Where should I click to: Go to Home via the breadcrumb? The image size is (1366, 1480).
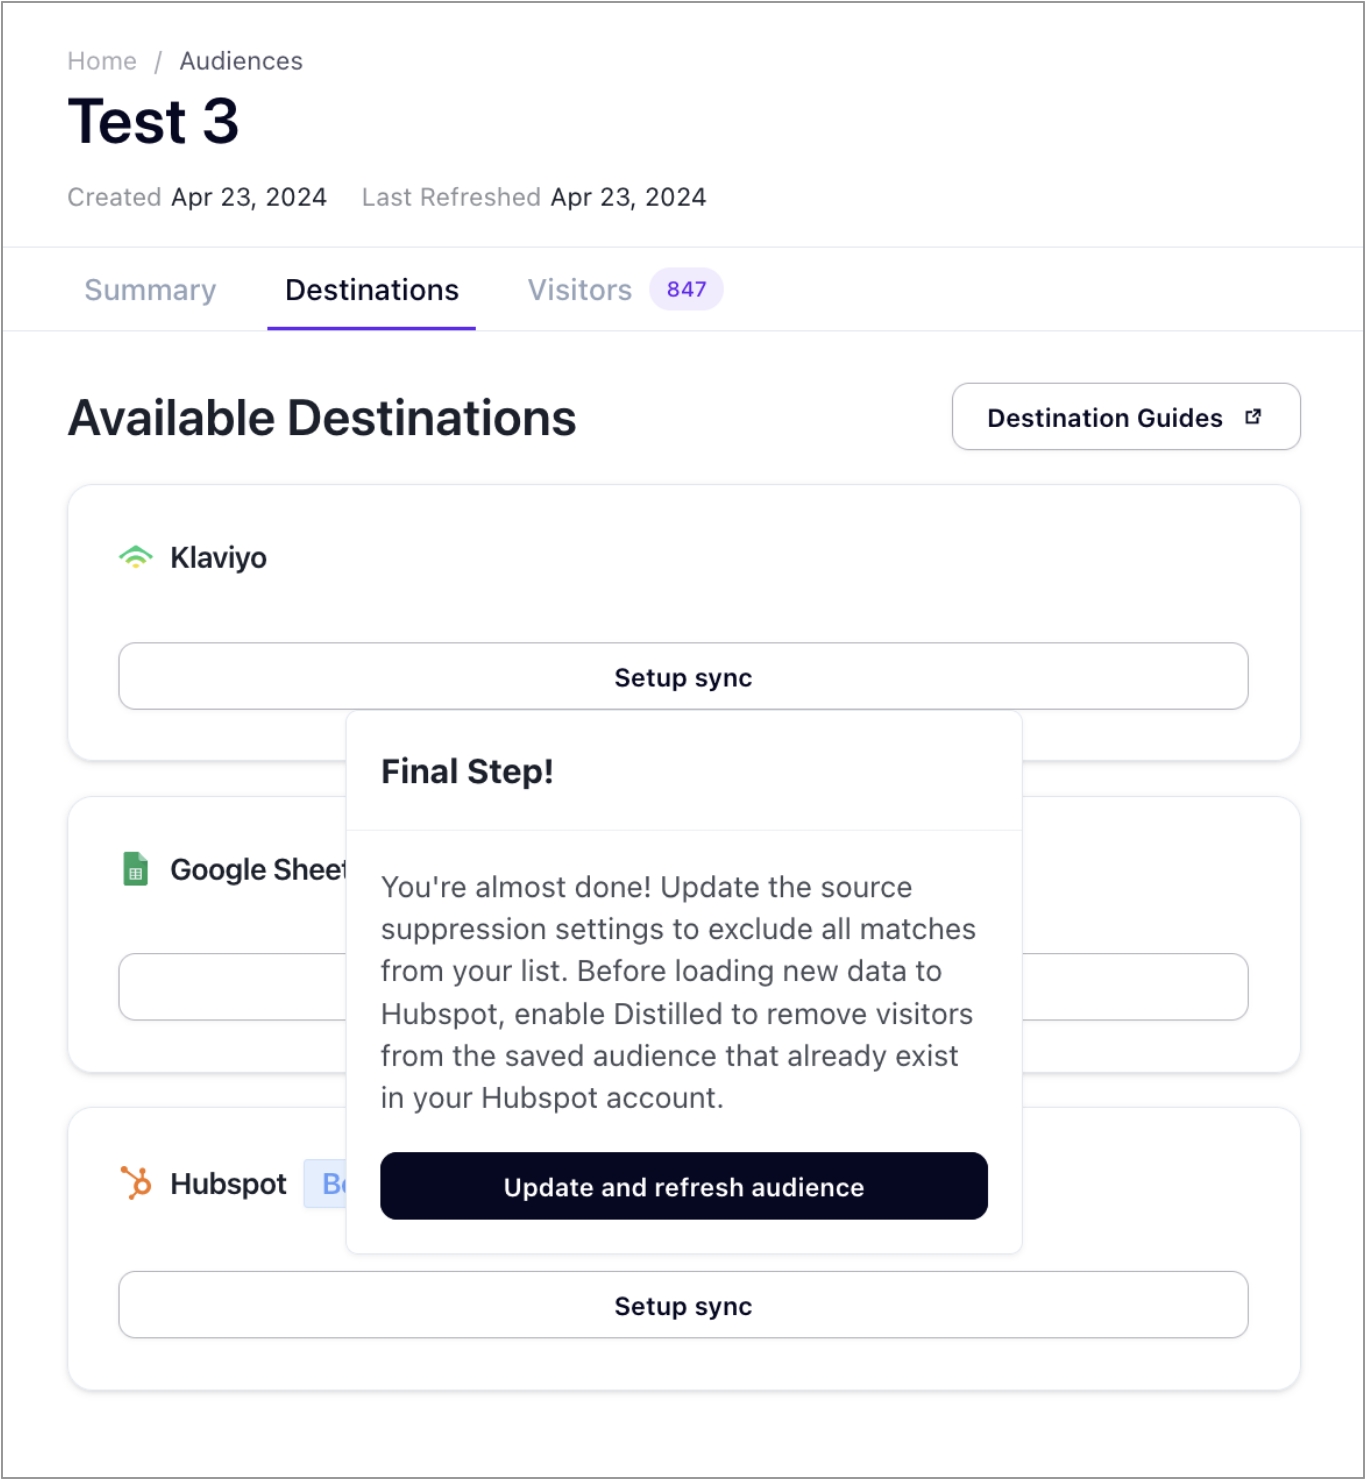[102, 61]
